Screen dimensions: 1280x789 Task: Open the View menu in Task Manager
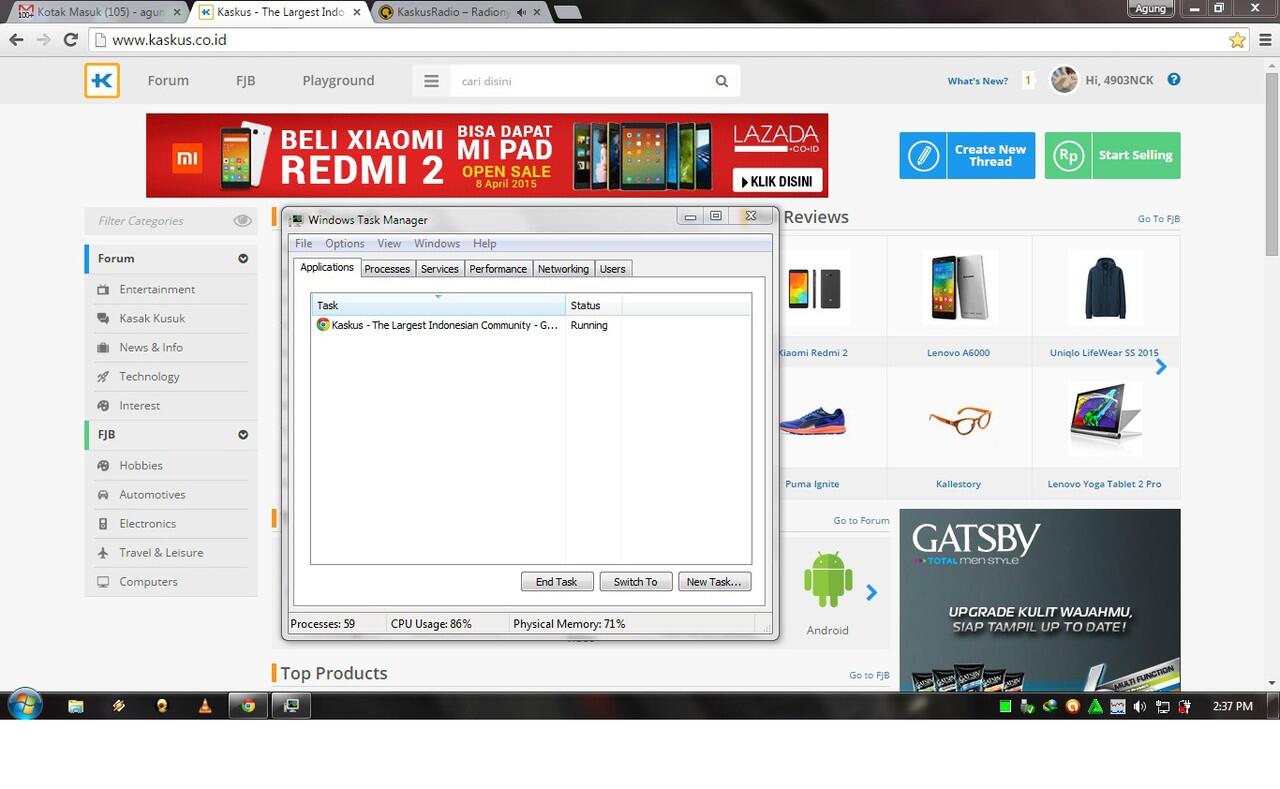[389, 243]
